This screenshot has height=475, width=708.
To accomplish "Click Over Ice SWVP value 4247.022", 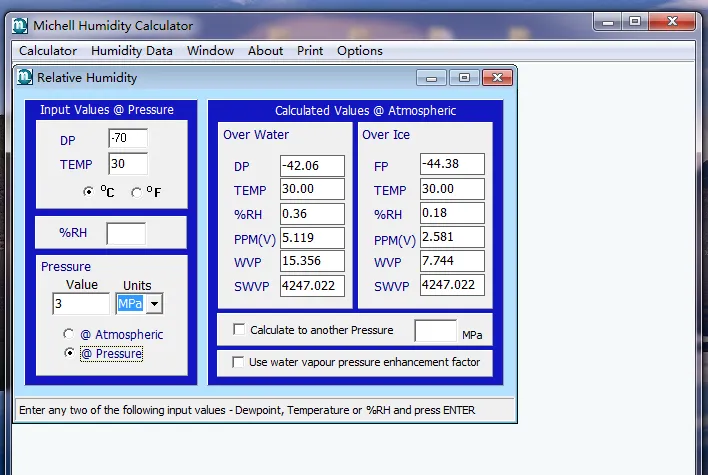I will coord(452,285).
